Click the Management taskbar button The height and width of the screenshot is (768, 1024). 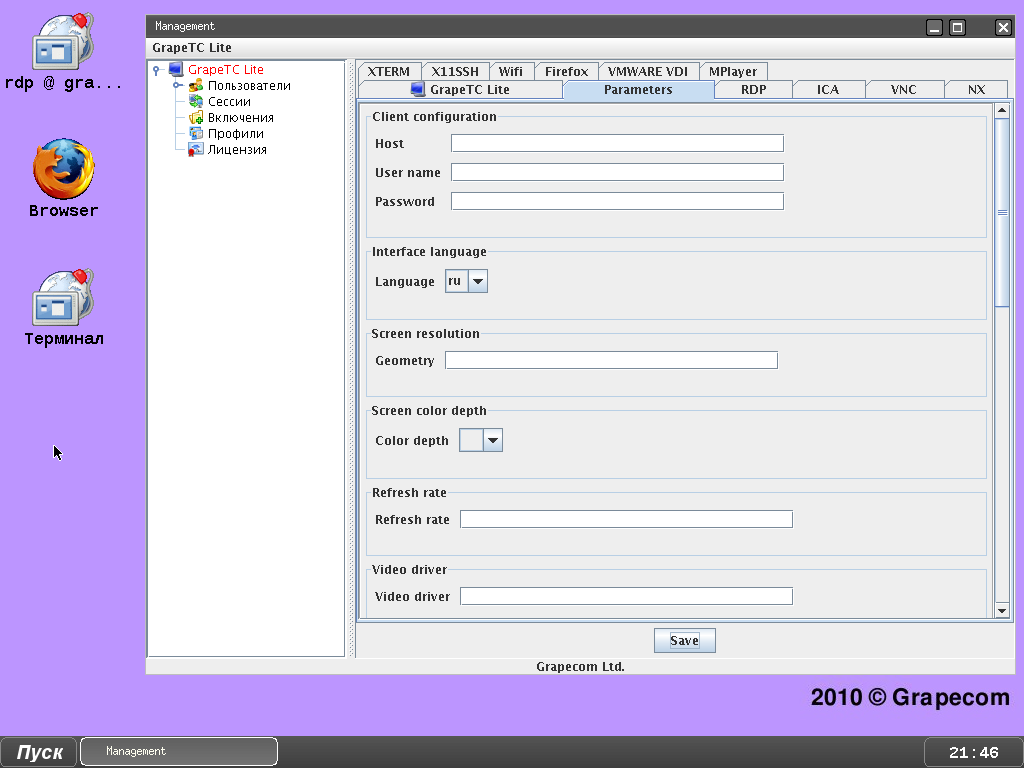(179, 752)
